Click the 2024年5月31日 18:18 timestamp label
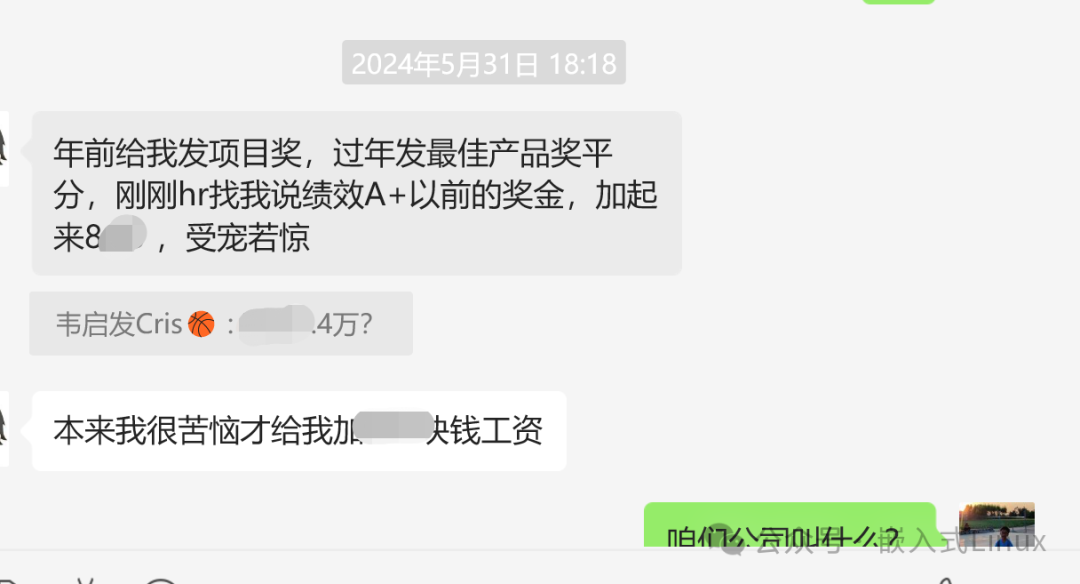The width and height of the screenshot is (1080, 584). coord(484,63)
